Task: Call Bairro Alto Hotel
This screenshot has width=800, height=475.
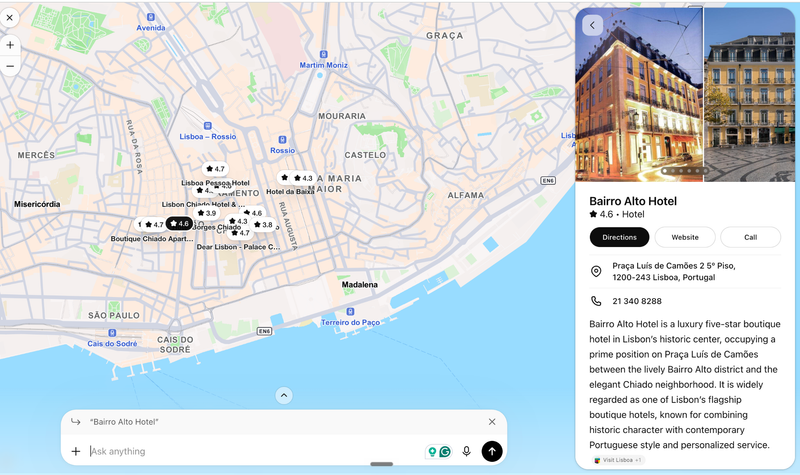Action: 751,237
